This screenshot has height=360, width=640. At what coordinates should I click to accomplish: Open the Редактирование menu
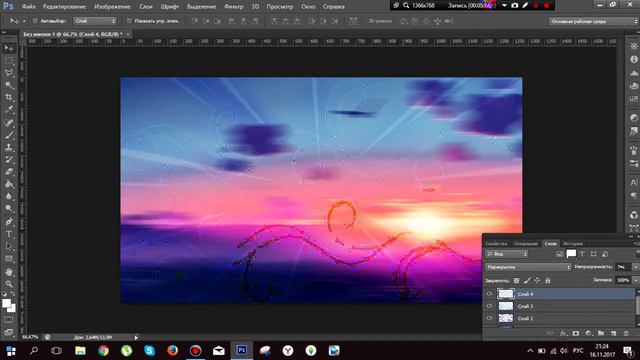(x=64, y=7)
